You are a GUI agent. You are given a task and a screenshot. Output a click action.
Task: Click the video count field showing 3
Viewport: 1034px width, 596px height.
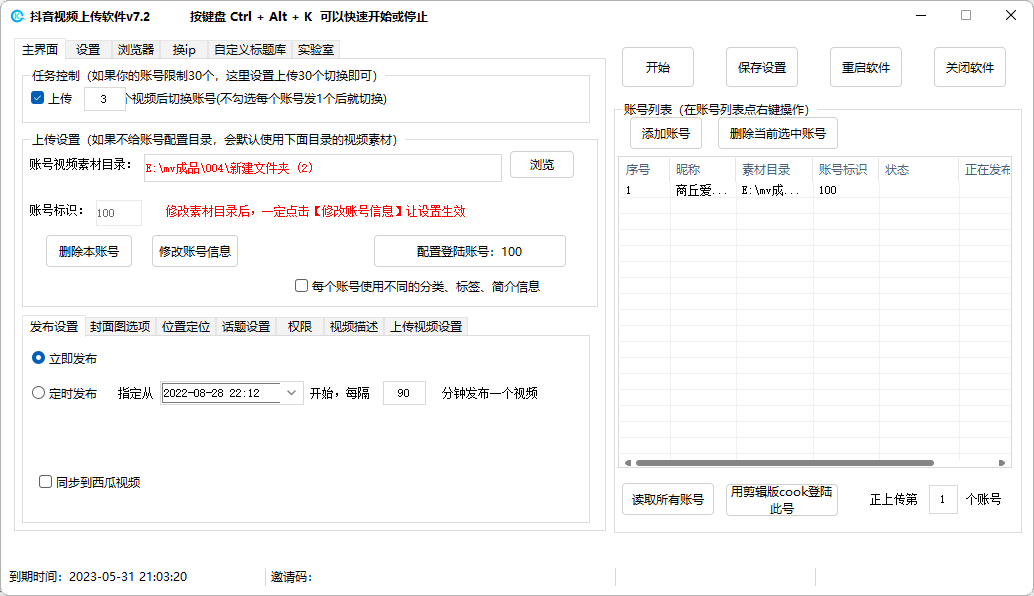coord(104,99)
